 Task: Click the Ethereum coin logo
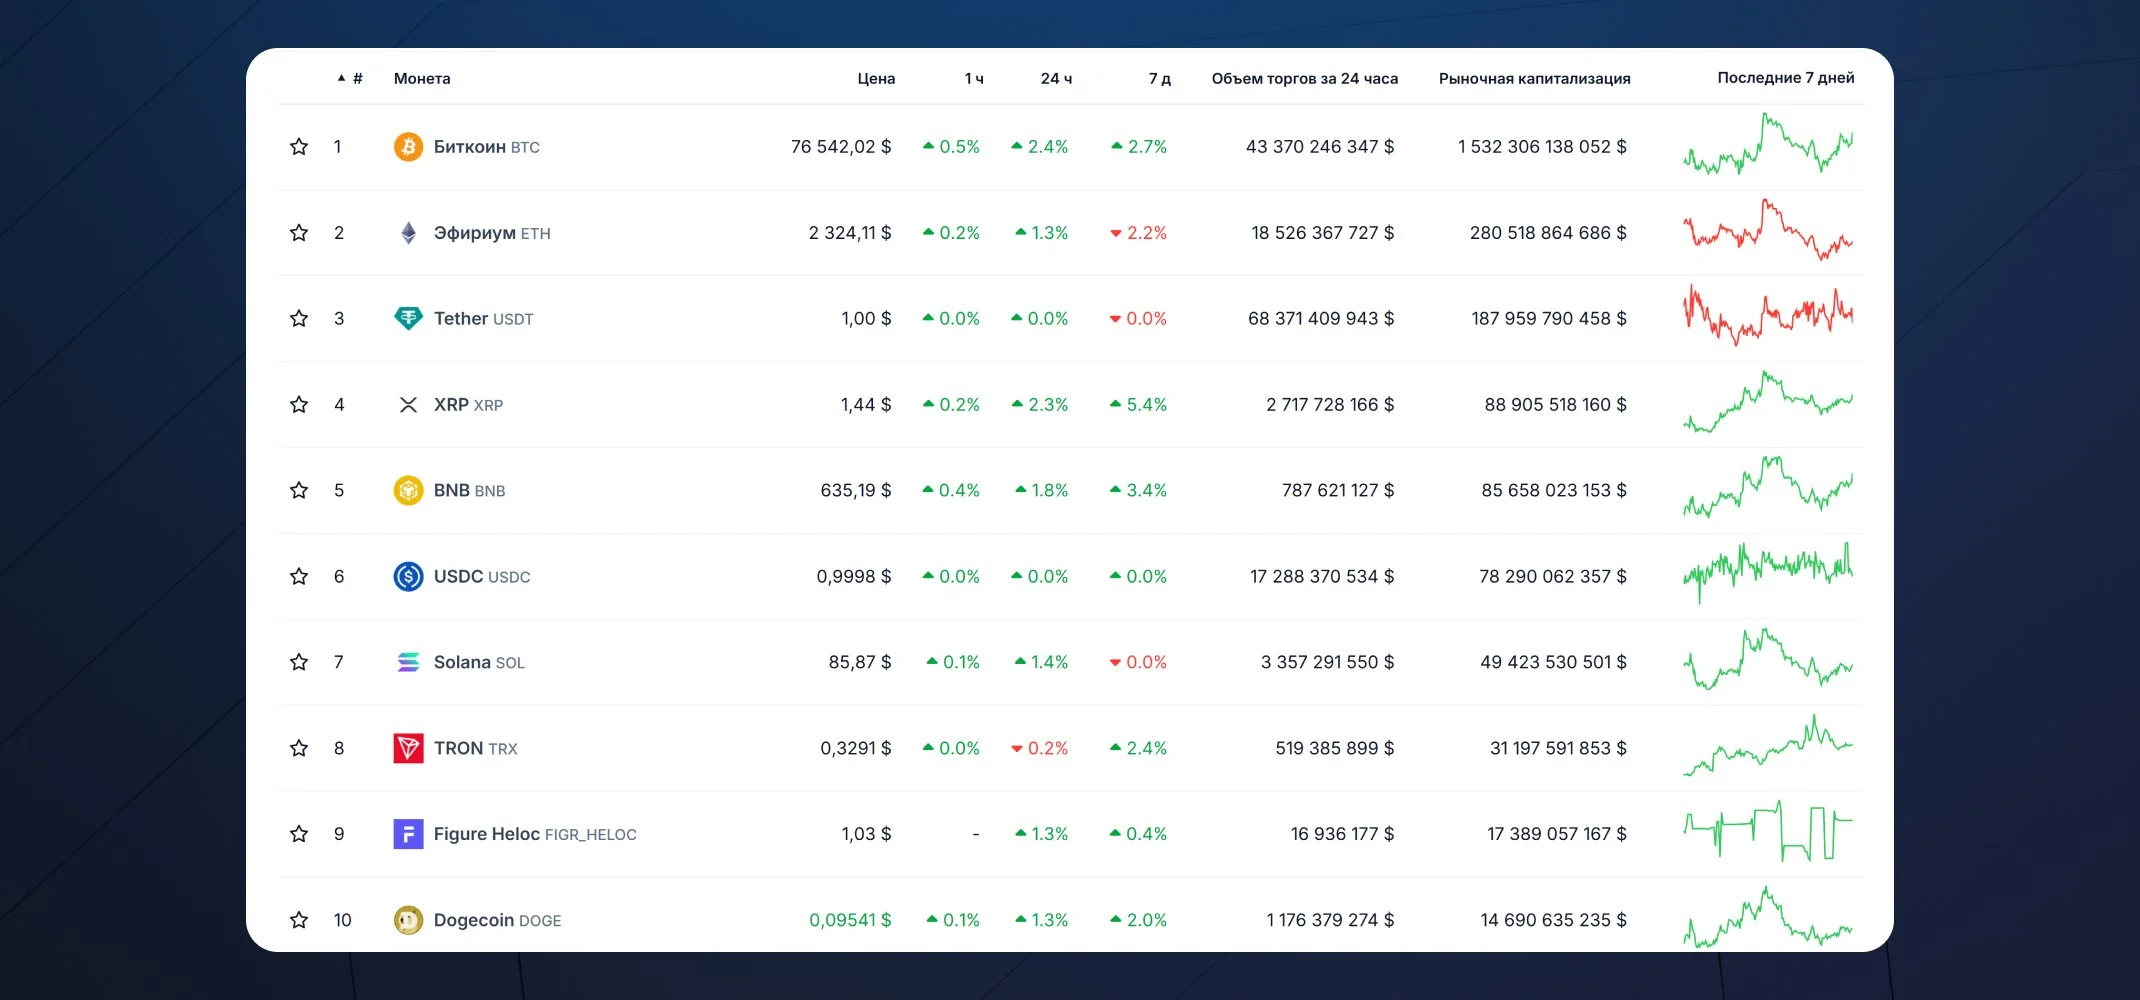(x=408, y=233)
